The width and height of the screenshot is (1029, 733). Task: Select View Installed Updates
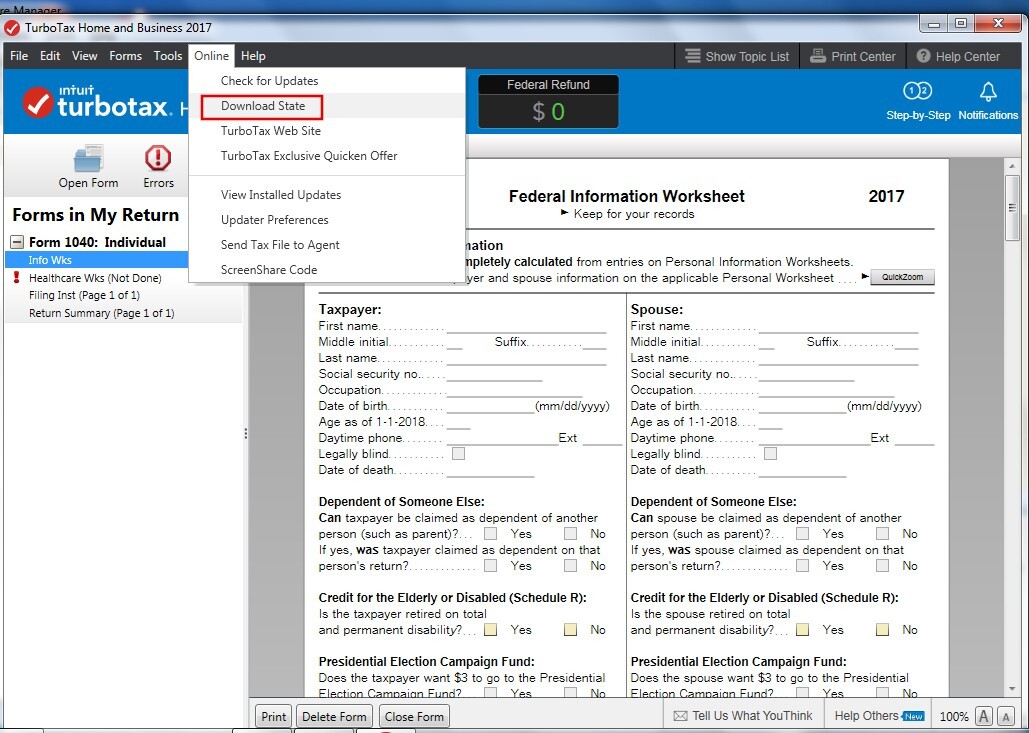[x=327, y=194]
